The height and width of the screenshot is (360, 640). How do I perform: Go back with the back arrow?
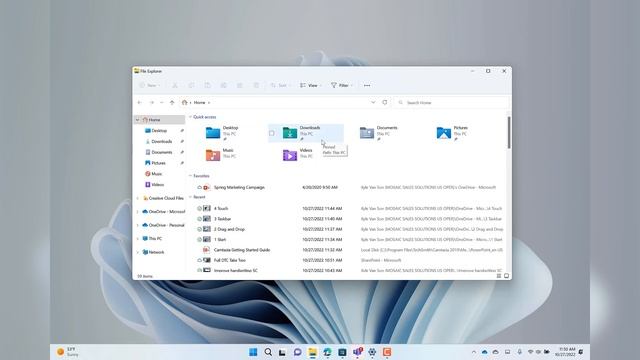[140, 102]
